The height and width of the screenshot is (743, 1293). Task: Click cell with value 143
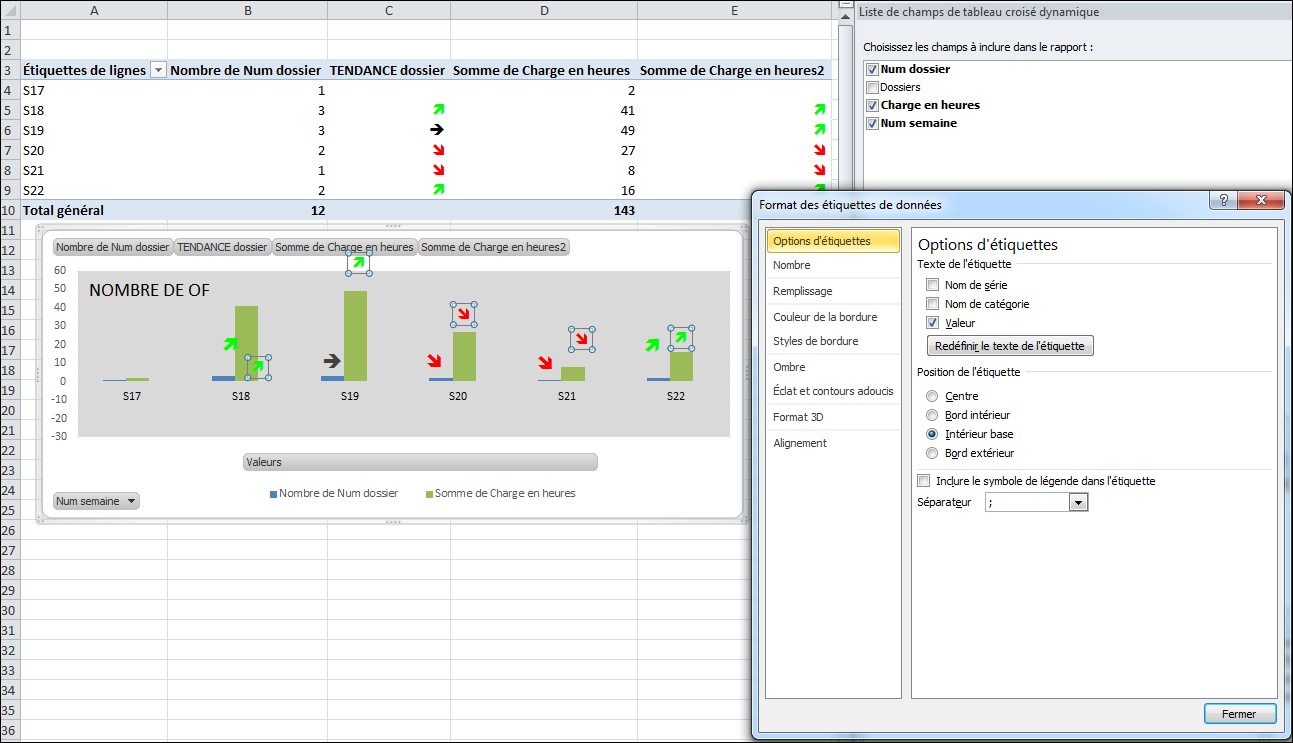(544, 210)
